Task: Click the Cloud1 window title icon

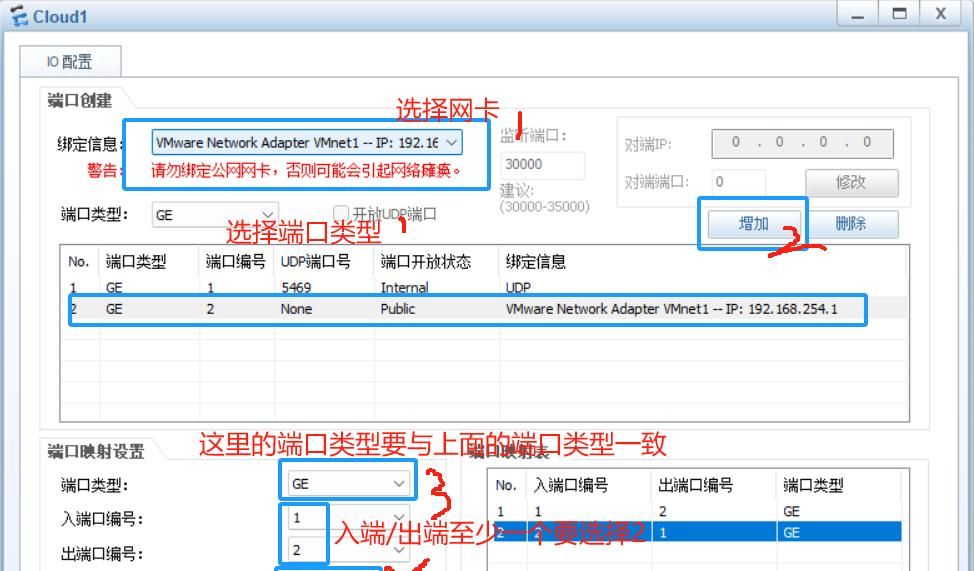Action: click(x=19, y=16)
